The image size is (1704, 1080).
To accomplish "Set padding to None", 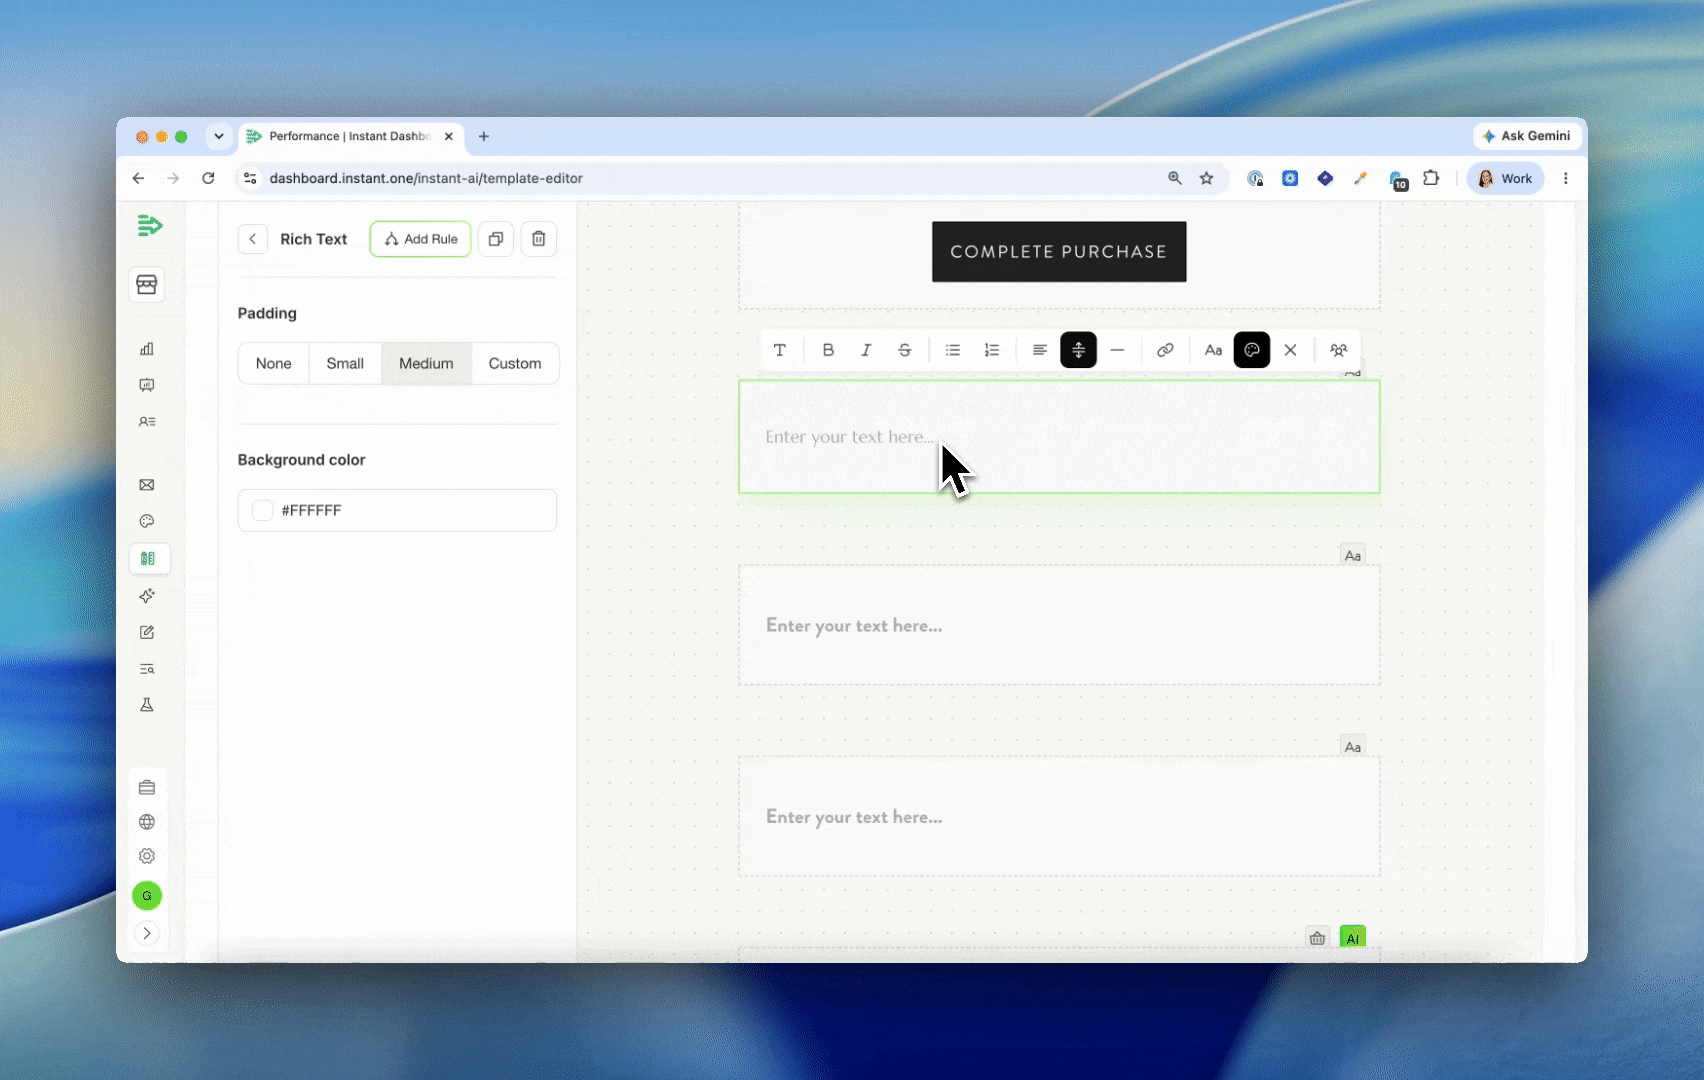I will tap(273, 363).
